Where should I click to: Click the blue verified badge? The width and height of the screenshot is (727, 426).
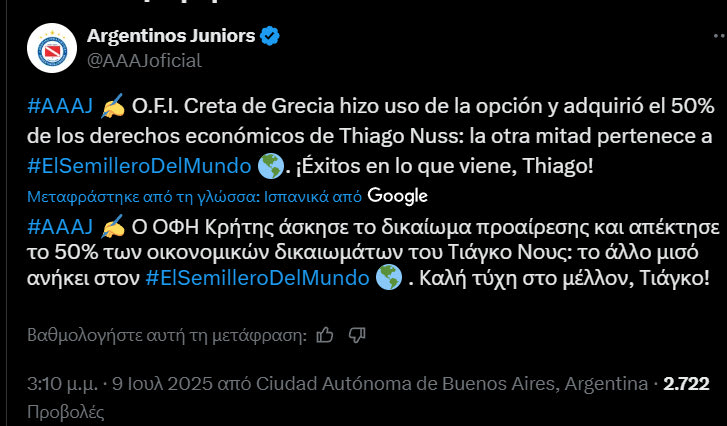(270, 36)
